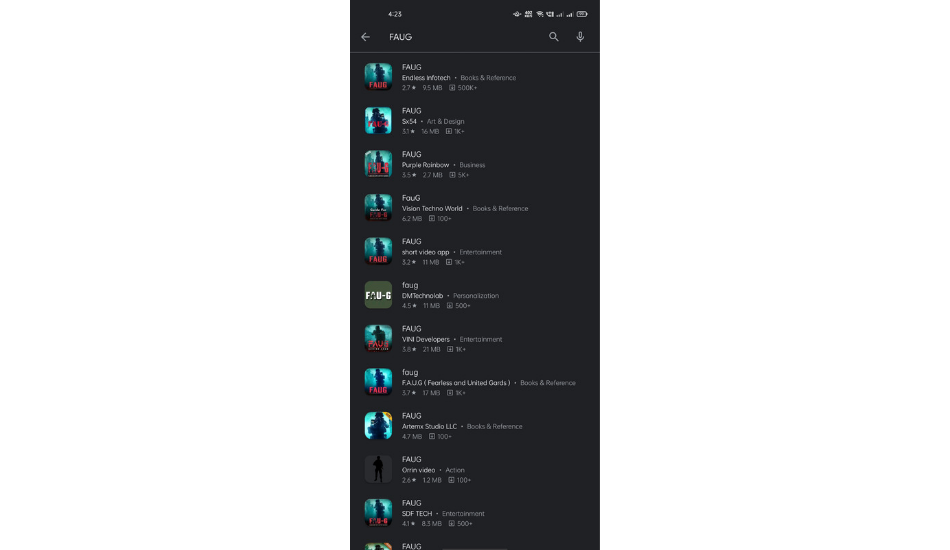This screenshot has width=950, height=550.
Task: Tap the Wi-Fi icon in status bar
Action: (x=540, y=14)
